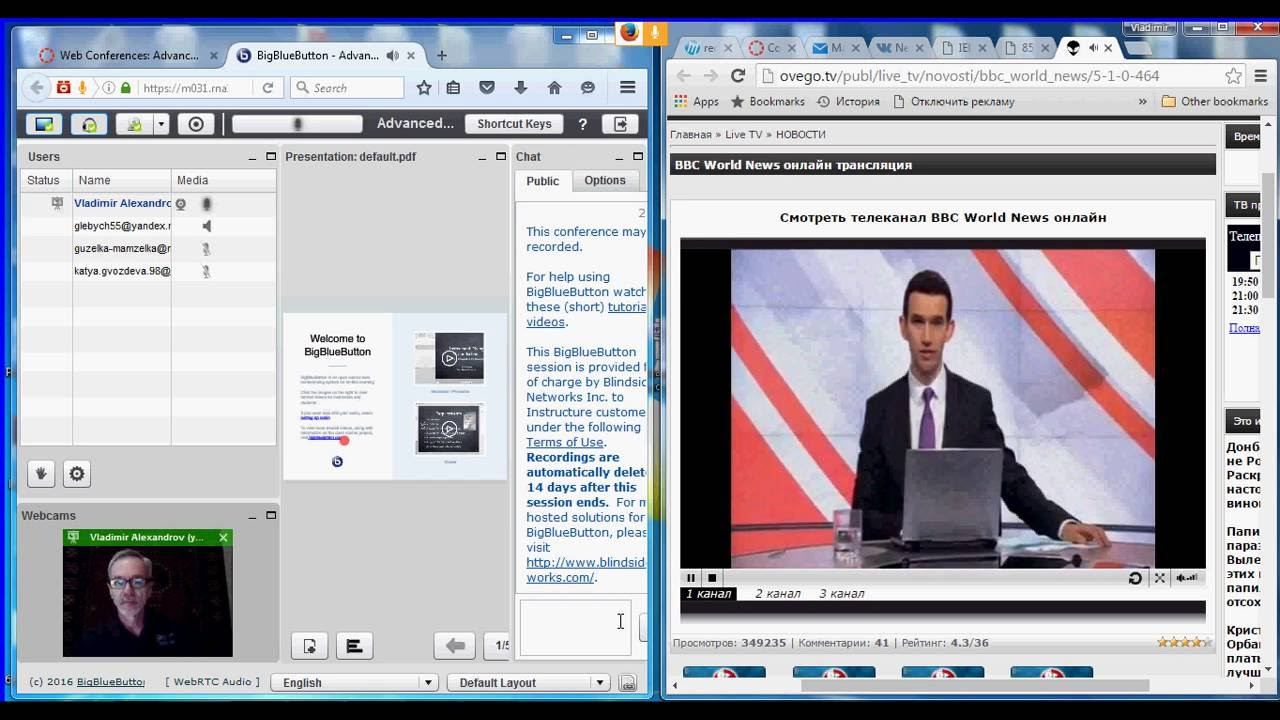Viewport: 1280px width, 720px height.
Task: Open BigBlueButton help question mark
Action: (x=582, y=124)
